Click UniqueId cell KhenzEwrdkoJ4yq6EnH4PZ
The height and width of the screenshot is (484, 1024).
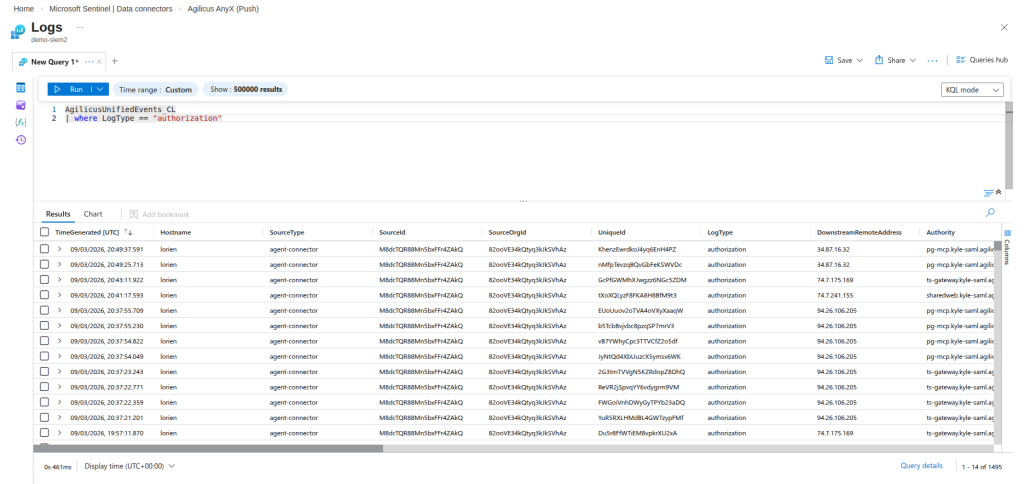coord(637,250)
